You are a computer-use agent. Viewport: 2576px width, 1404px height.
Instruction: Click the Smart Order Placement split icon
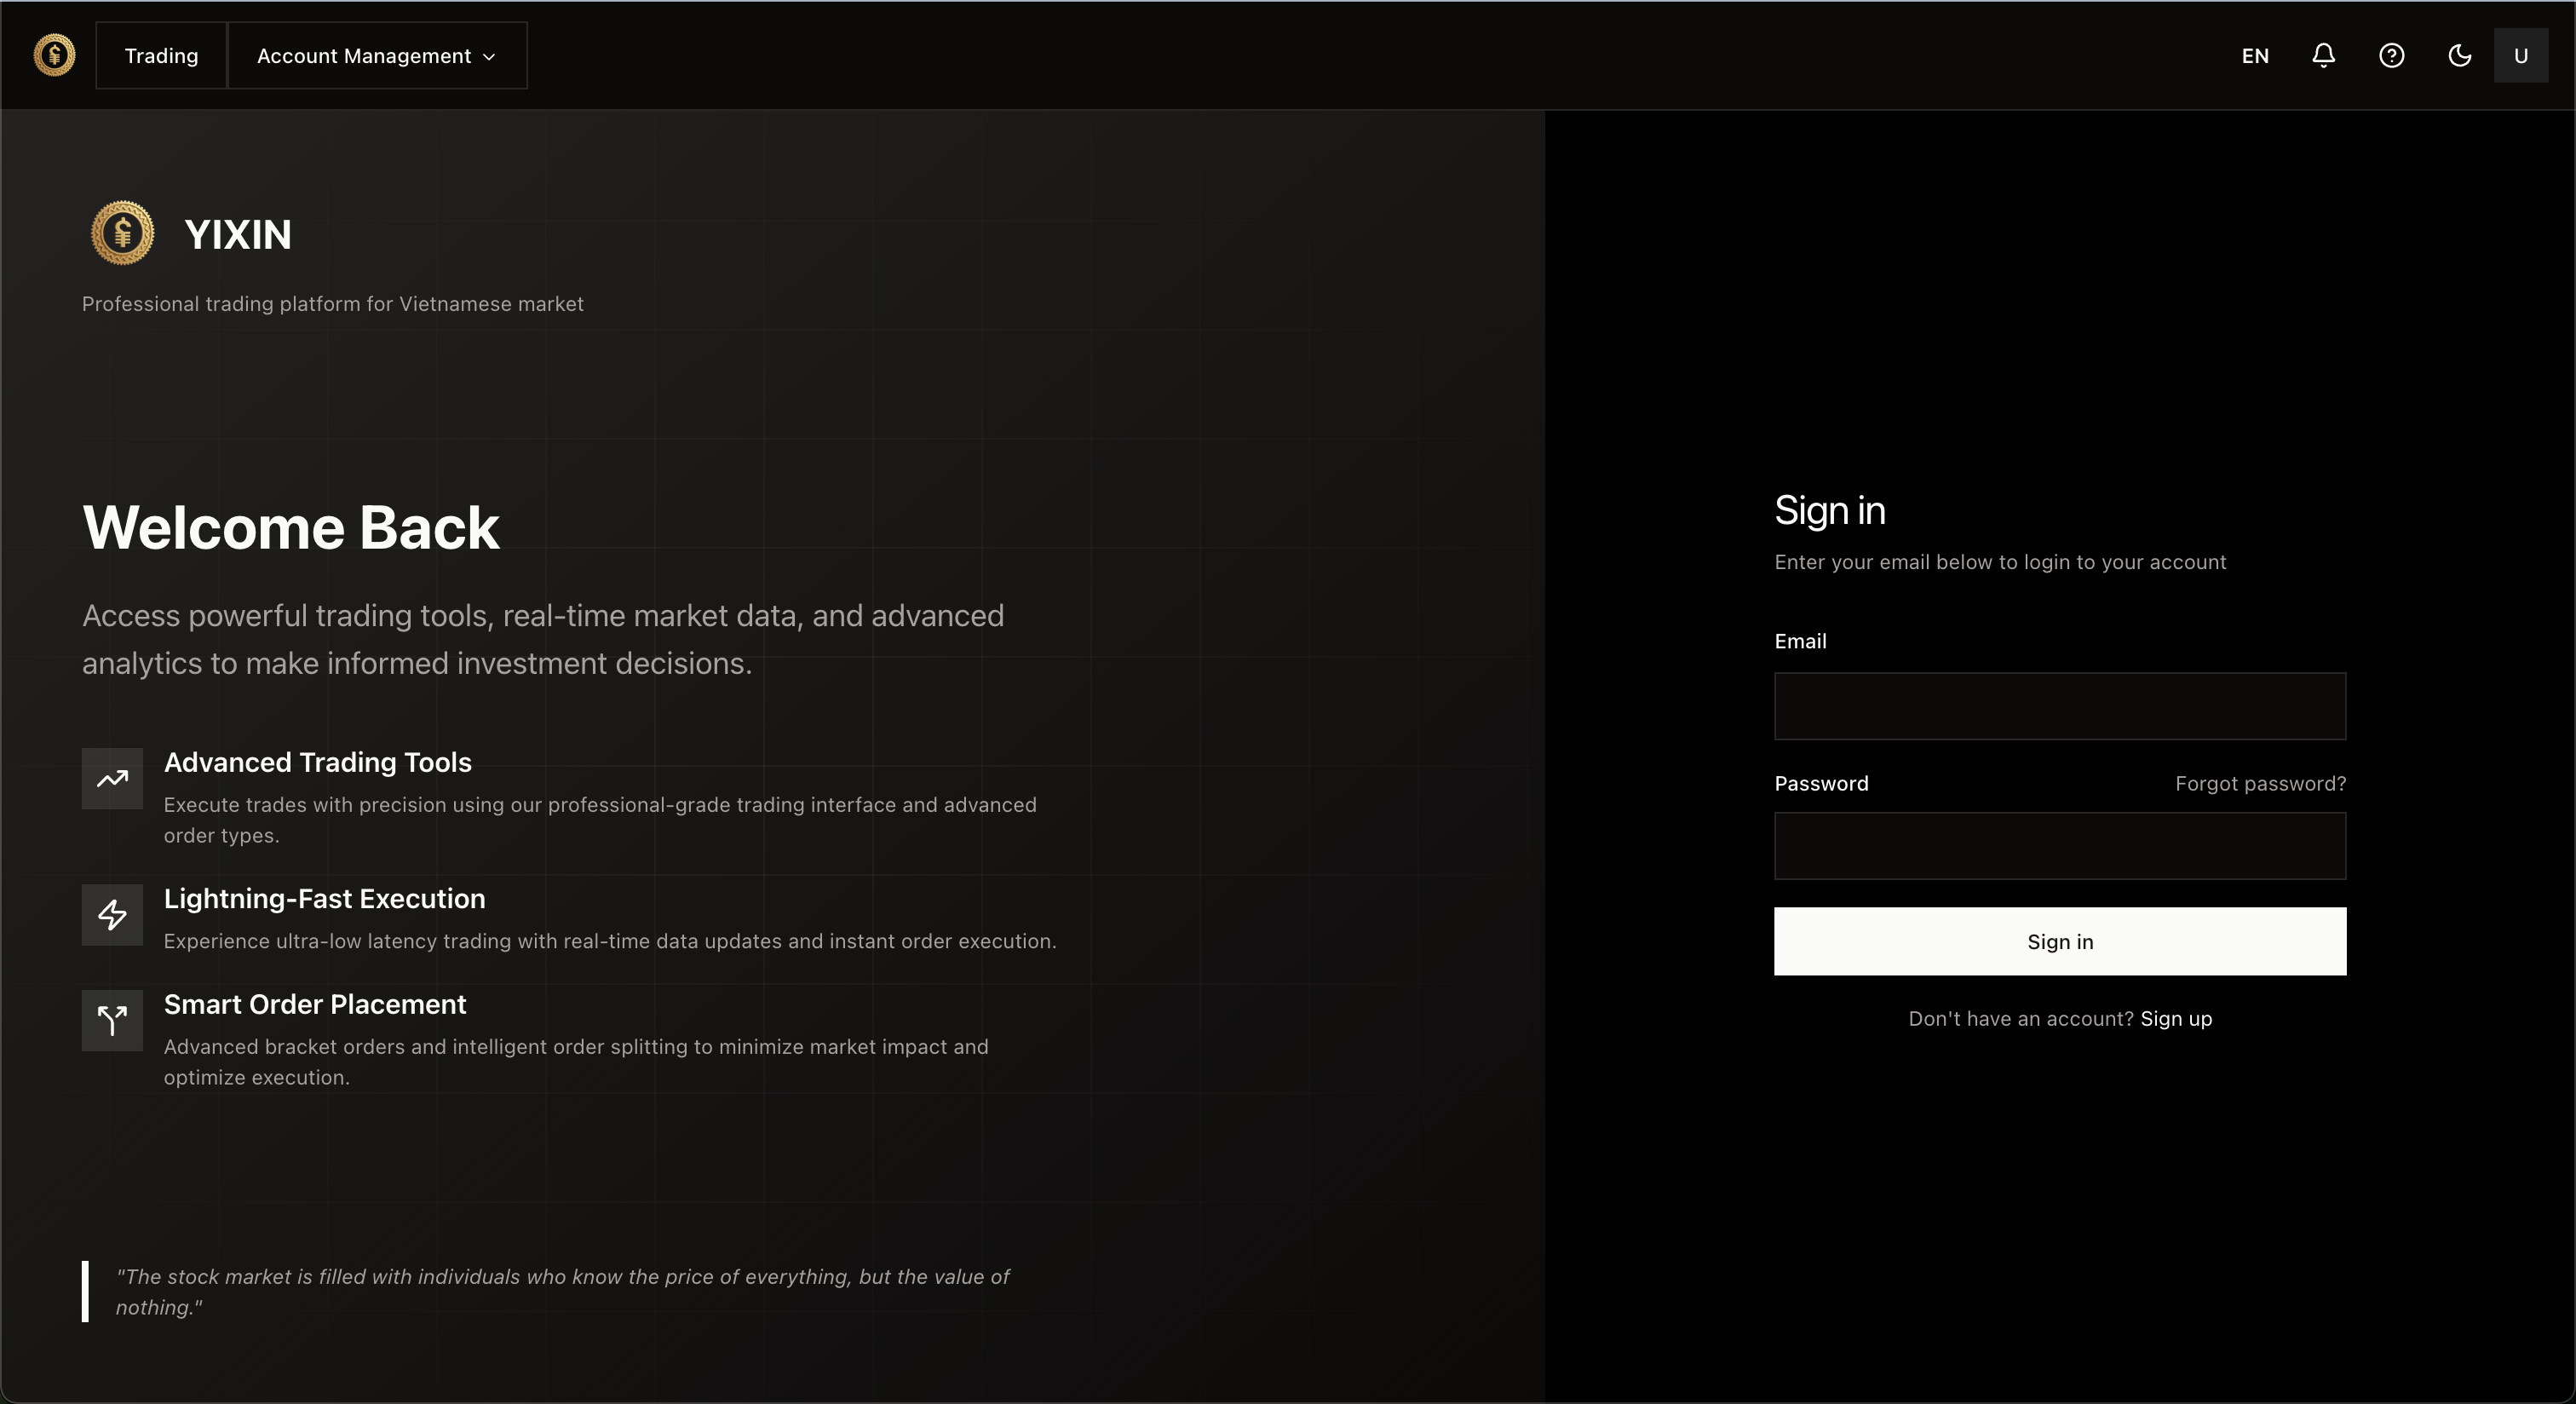pos(112,1020)
